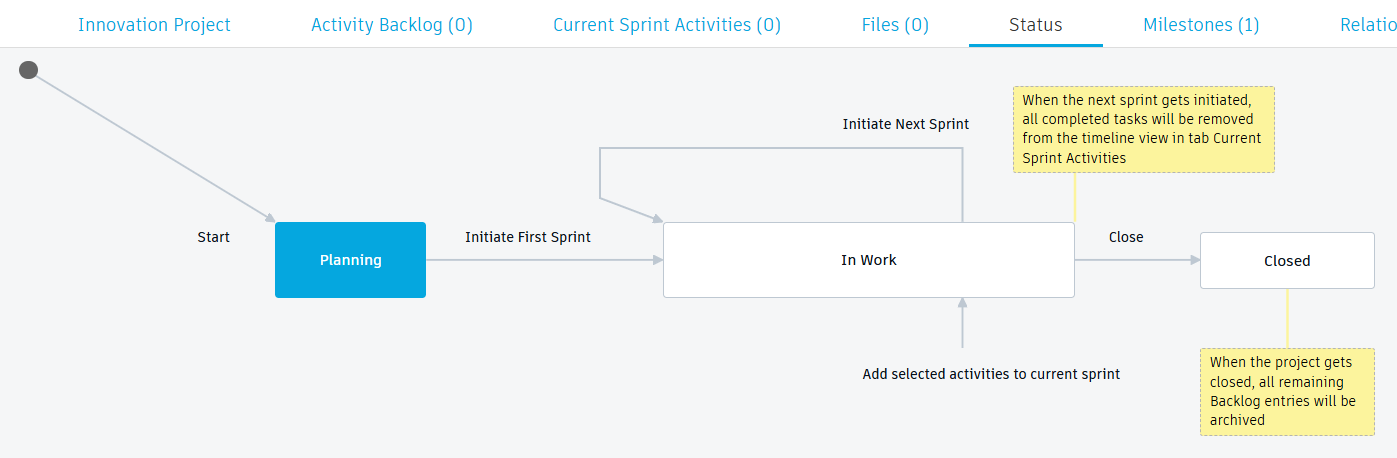Go to the Files tab
The height and width of the screenshot is (458, 1397).
(x=895, y=25)
